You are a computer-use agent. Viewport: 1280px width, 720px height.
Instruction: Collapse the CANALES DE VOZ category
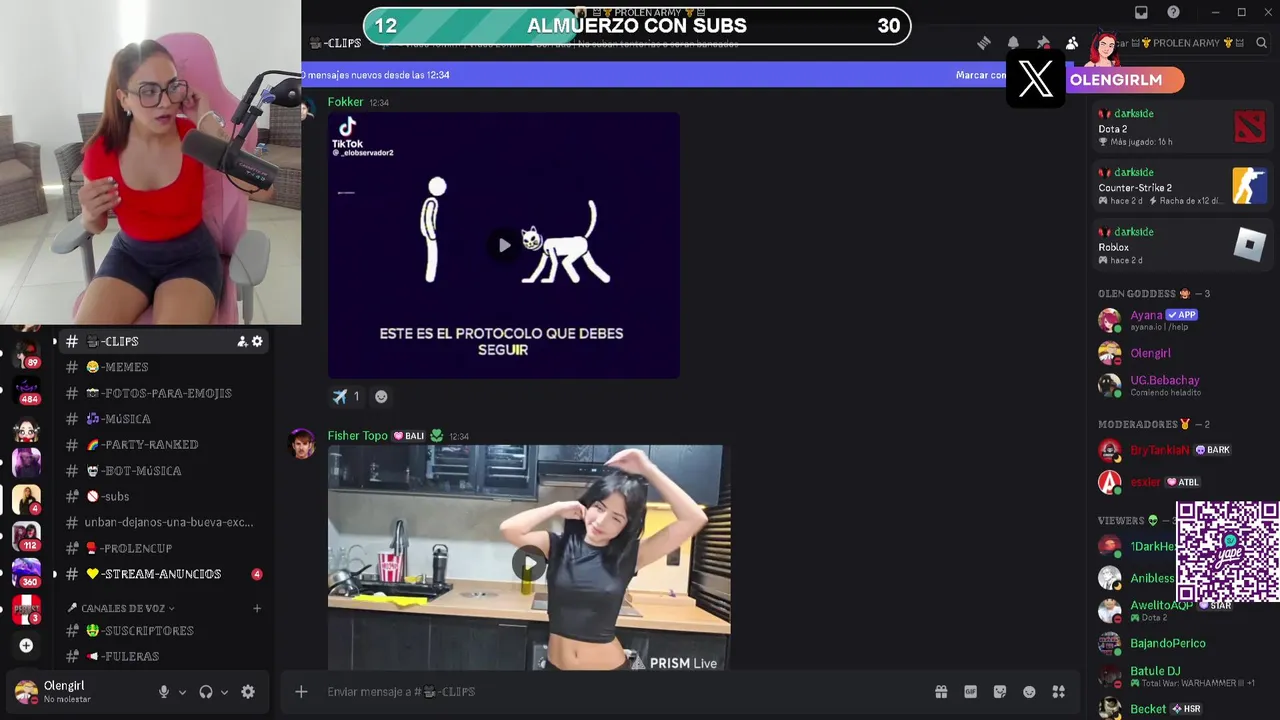pos(121,608)
